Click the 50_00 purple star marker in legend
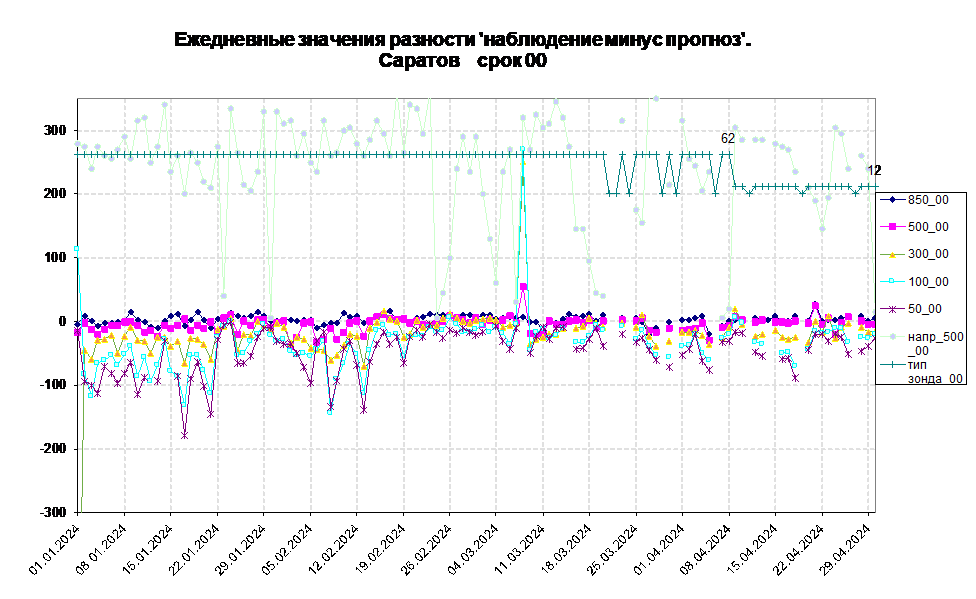 (x=892, y=309)
